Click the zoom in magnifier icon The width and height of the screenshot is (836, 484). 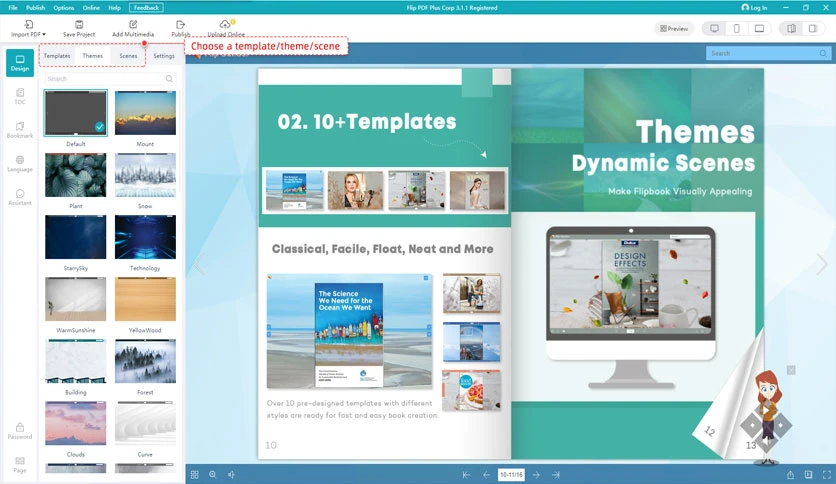[x=213, y=474]
